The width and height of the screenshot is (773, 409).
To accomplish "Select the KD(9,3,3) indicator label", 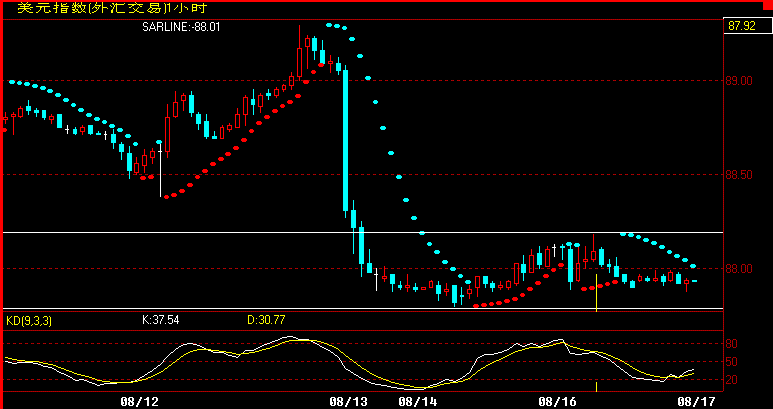I will pyautogui.click(x=29, y=321).
